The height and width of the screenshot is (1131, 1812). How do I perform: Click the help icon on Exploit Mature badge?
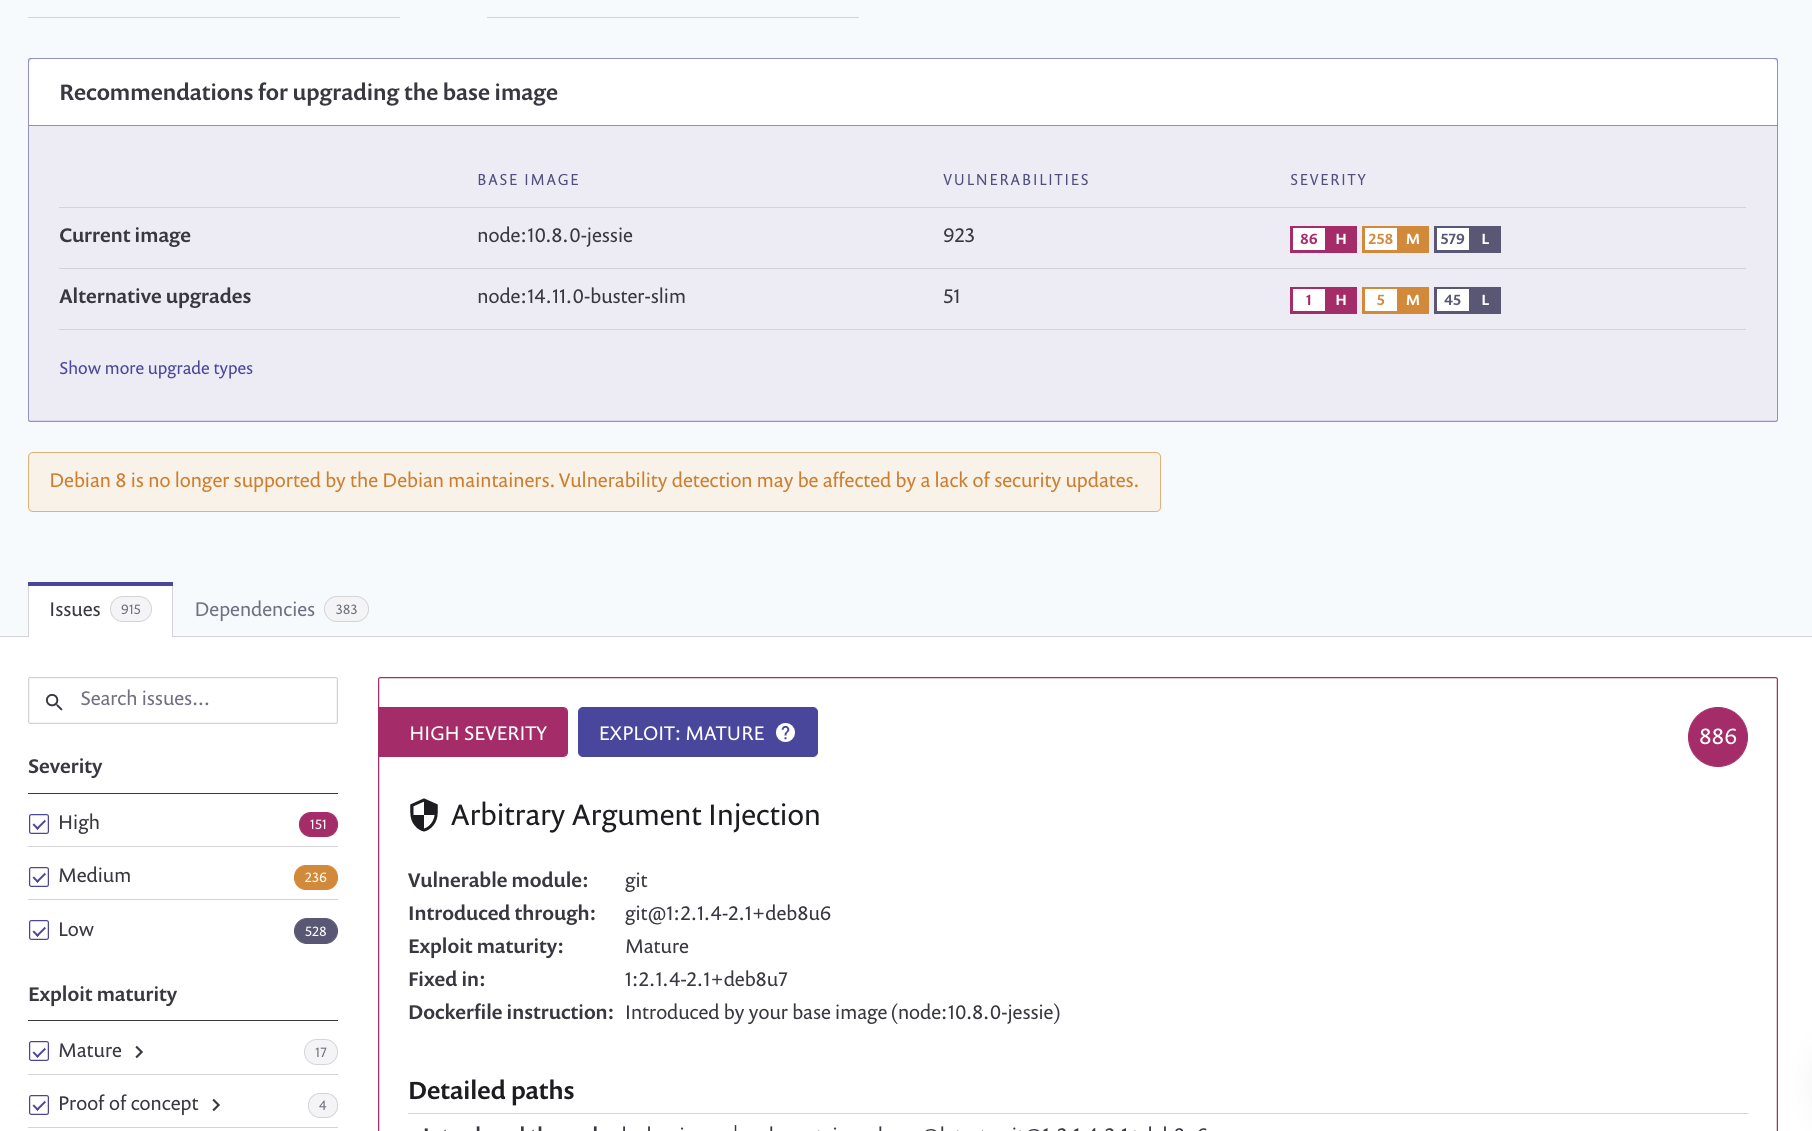click(786, 733)
